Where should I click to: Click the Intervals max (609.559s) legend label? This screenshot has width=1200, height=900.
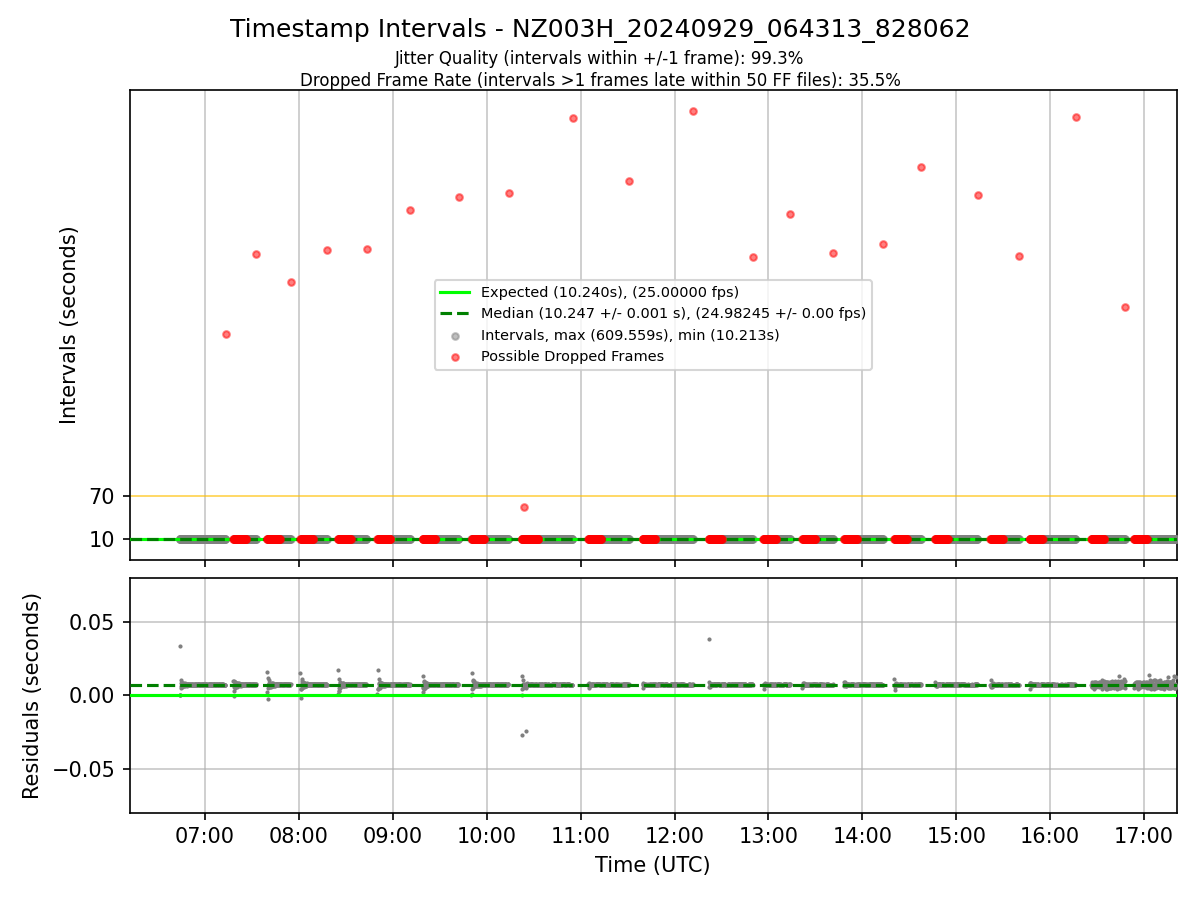(x=630, y=335)
